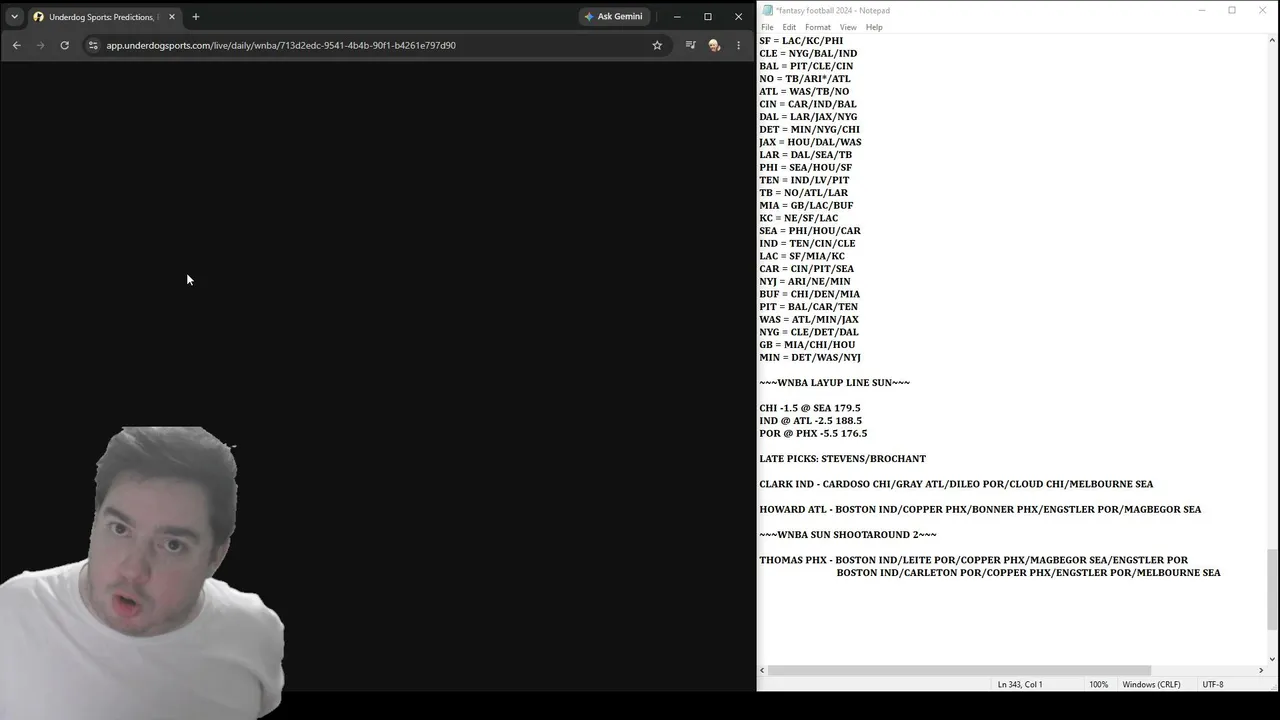Click the '~~~WNBA LAYUP LINE SUN~~~' heading
Viewport: 1280px width, 720px height.
[834, 383]
